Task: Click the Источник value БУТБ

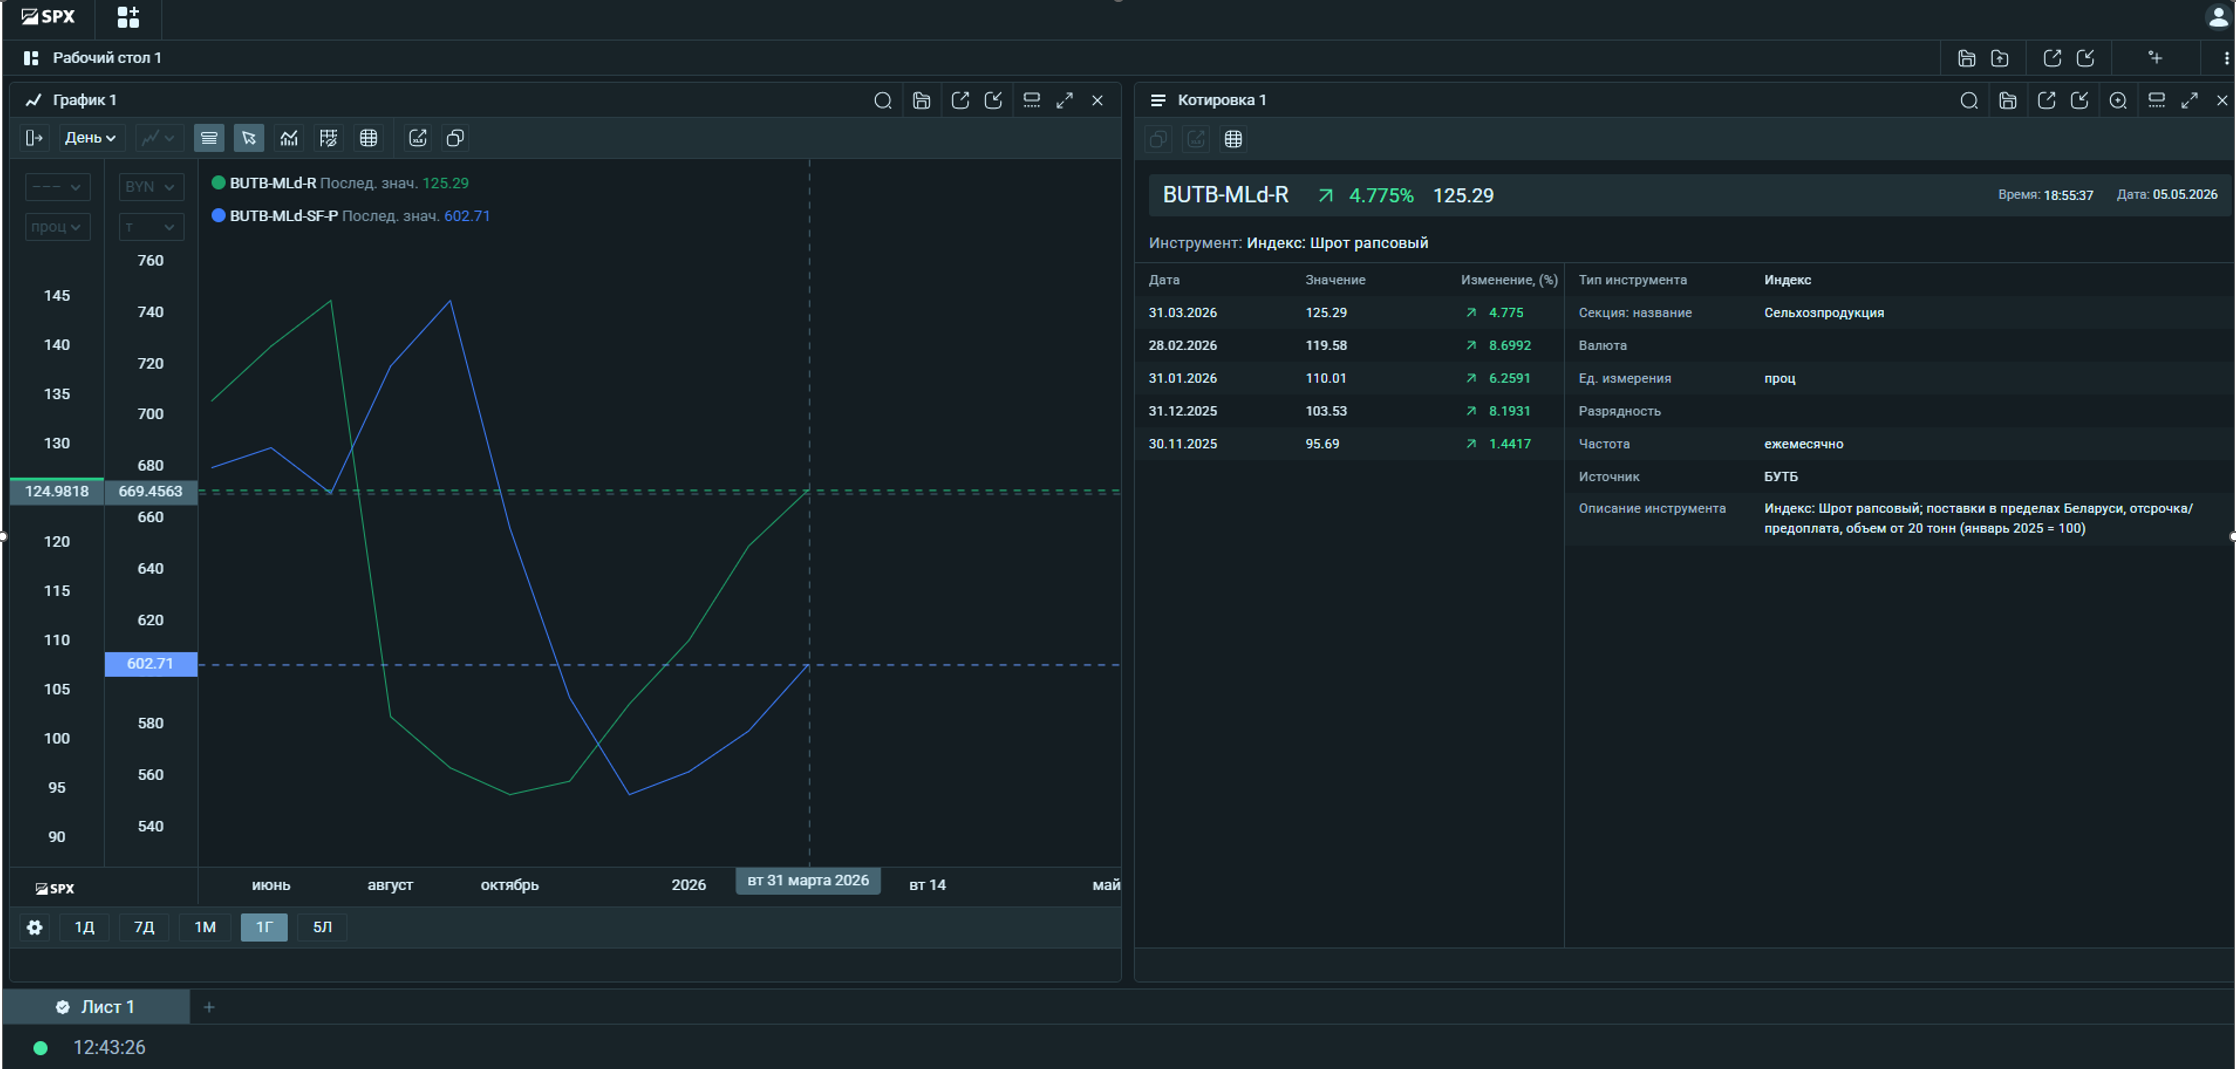Action: 1781,477
